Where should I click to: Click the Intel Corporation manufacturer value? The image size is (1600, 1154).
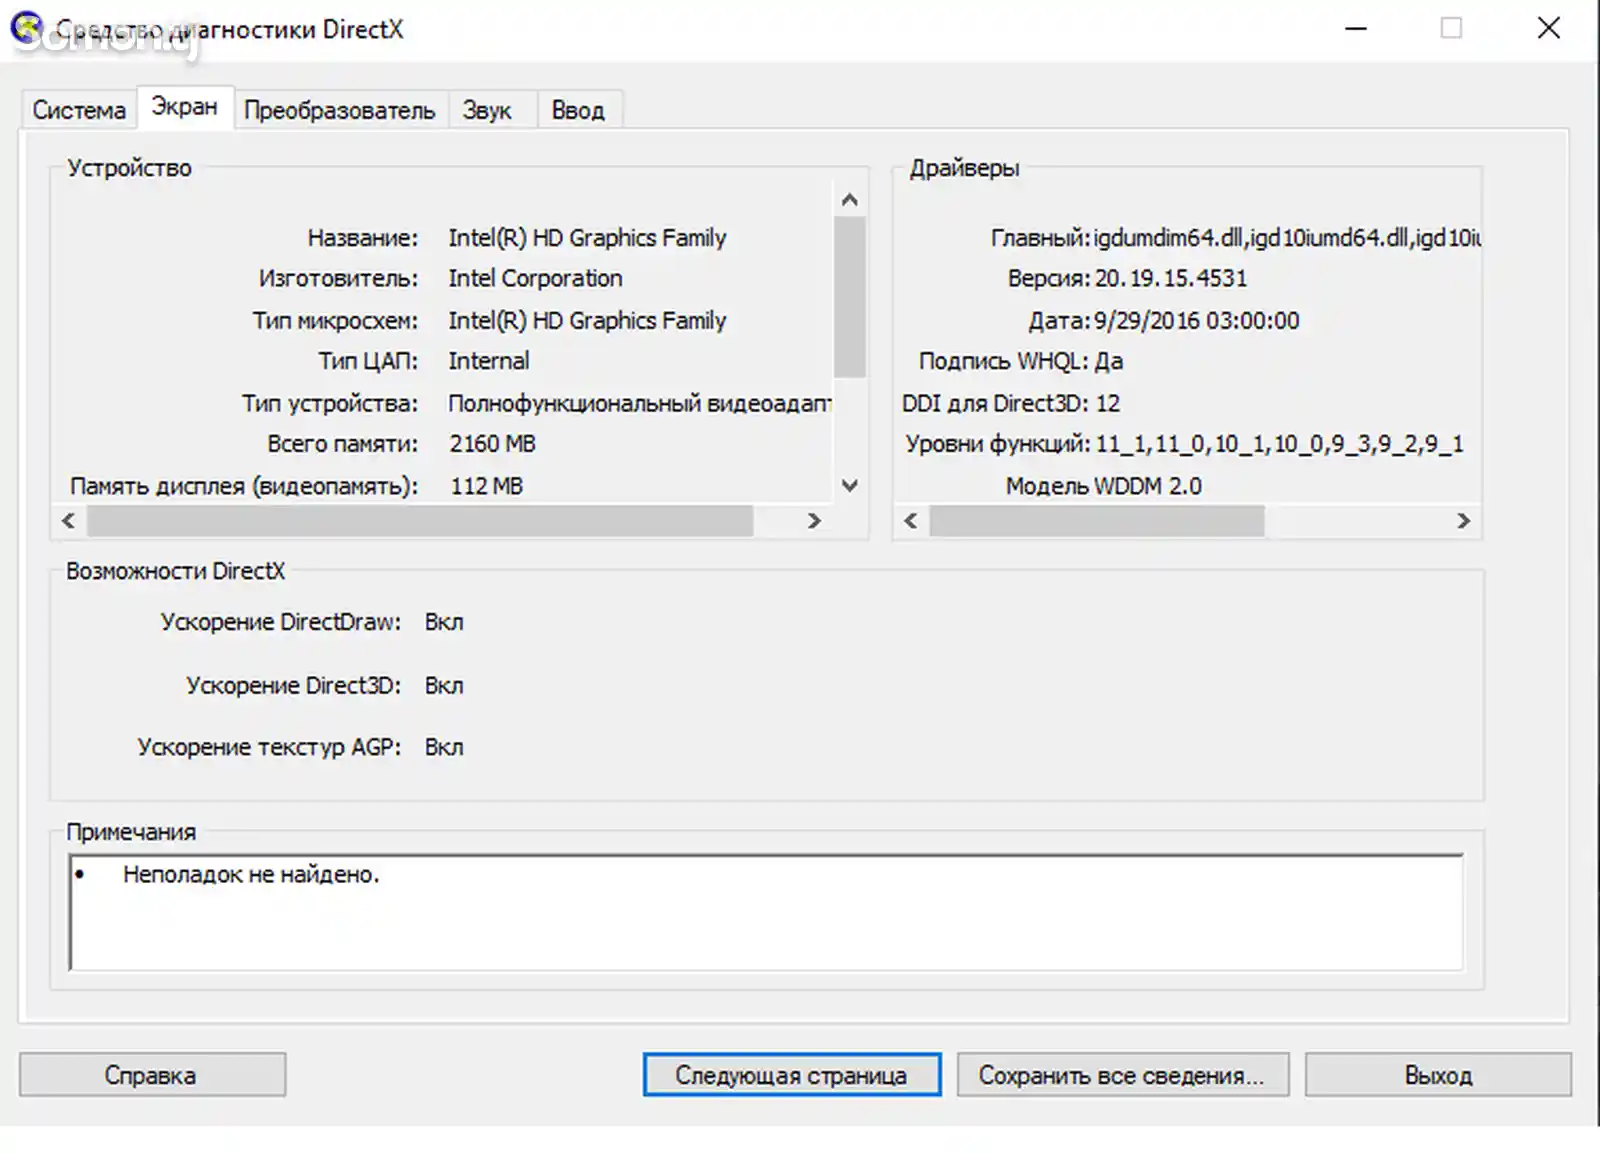pos(535,279)
